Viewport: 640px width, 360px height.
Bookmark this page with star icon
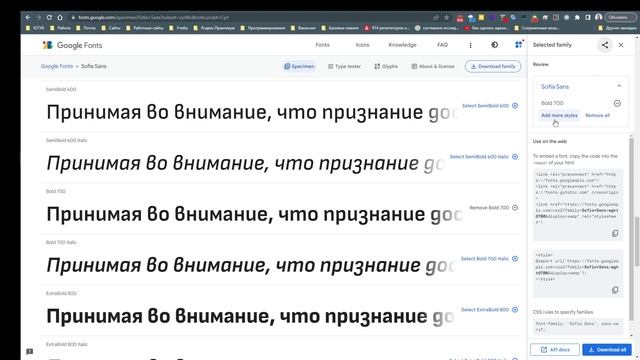coord(447,18)
